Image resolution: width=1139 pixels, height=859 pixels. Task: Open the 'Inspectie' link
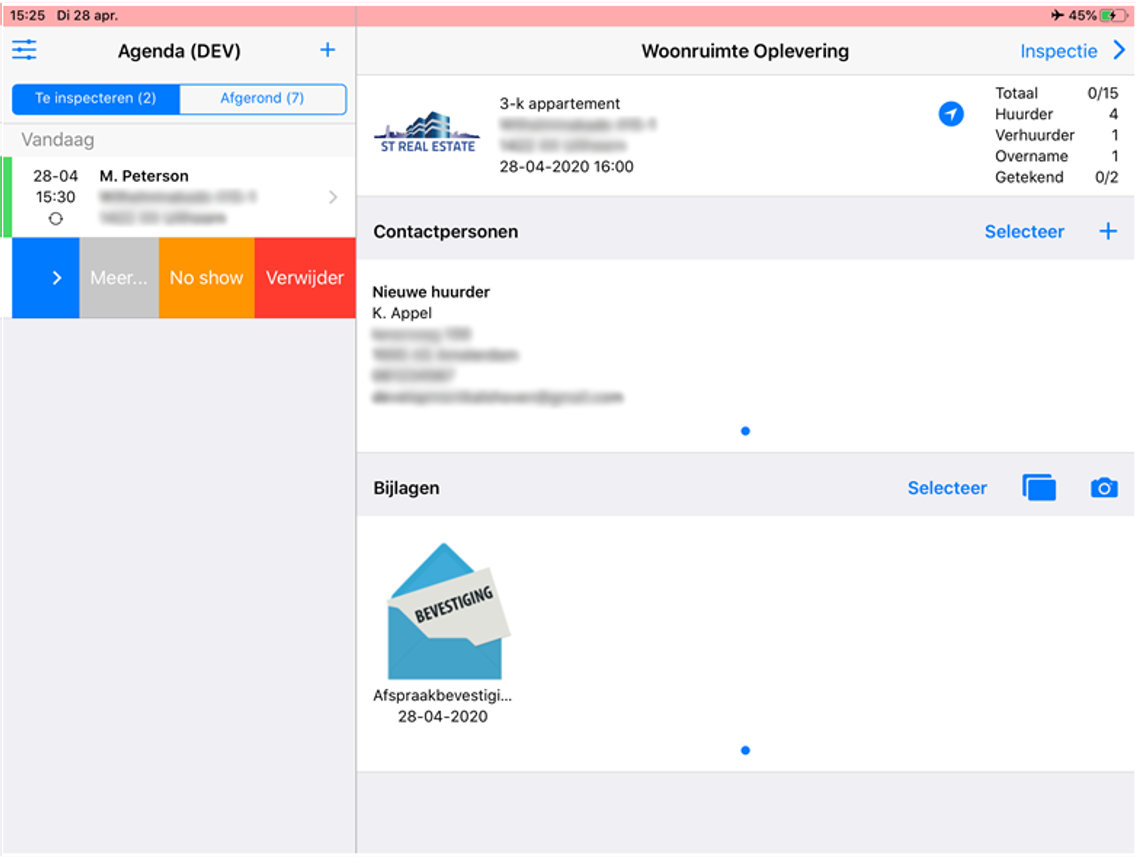(x=1058, y=51)
